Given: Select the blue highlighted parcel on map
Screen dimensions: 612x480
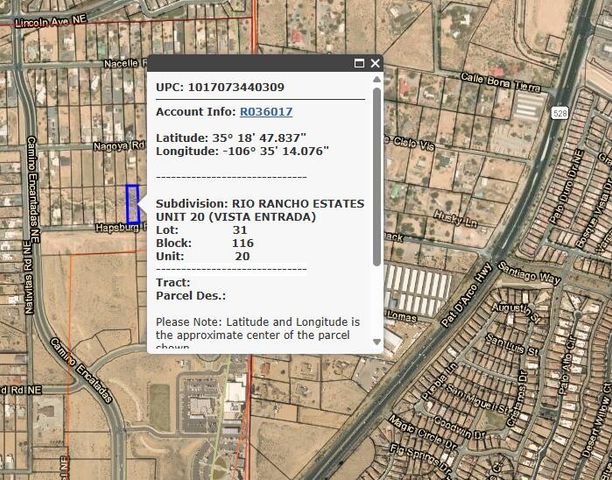Looking at the screenshot, I should (x=133, y=204).
